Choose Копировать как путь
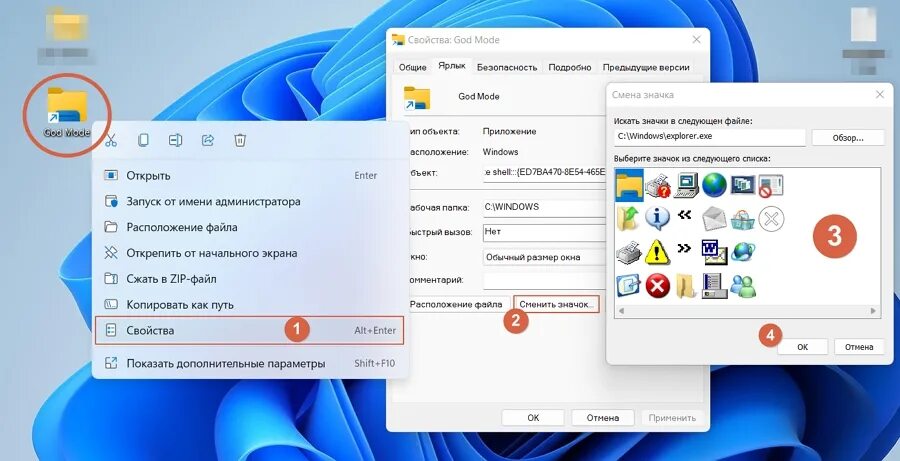The width and height of the screenshot is (900, 461). pos(250,305)
